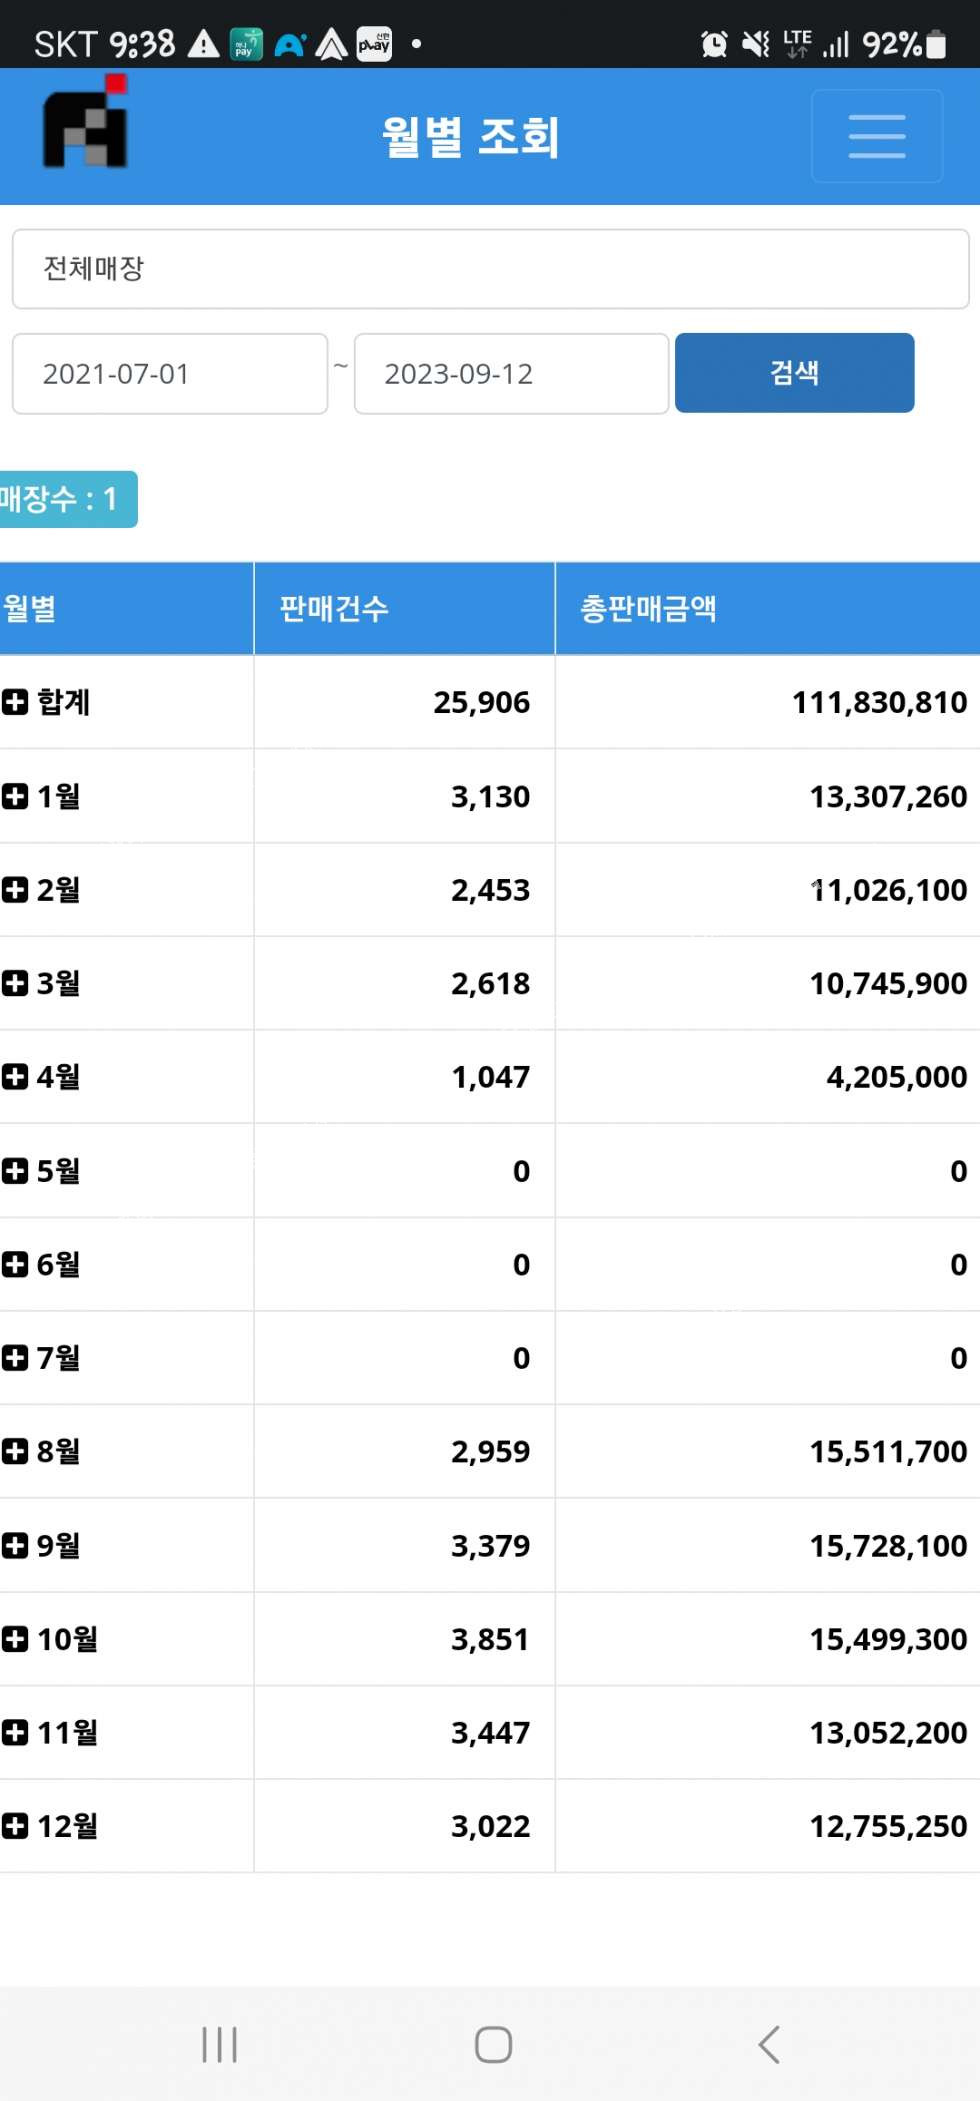This screenshot has width=980, height=2101.
Task: Edit the end date 2023-09-12 field
Action: point(511,374)
